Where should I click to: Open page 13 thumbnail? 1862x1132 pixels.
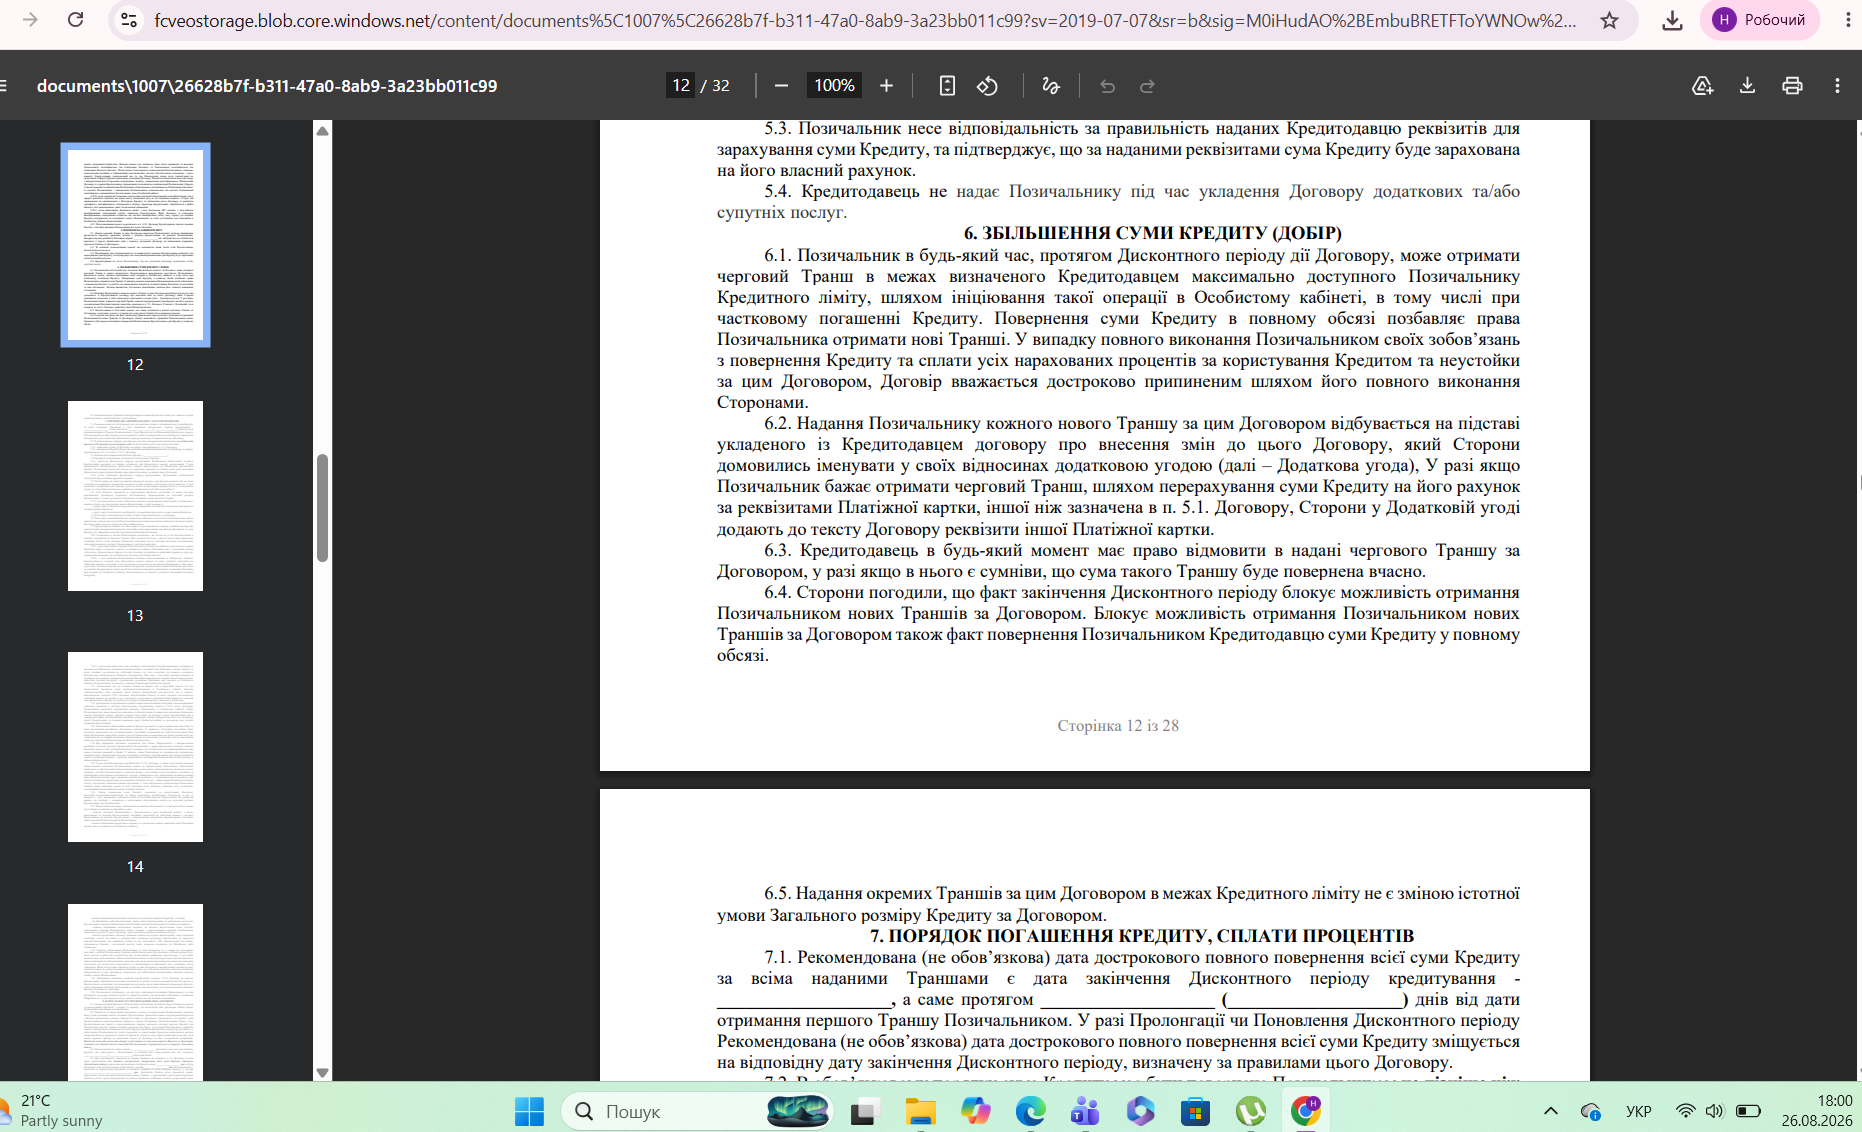[135, 496]
